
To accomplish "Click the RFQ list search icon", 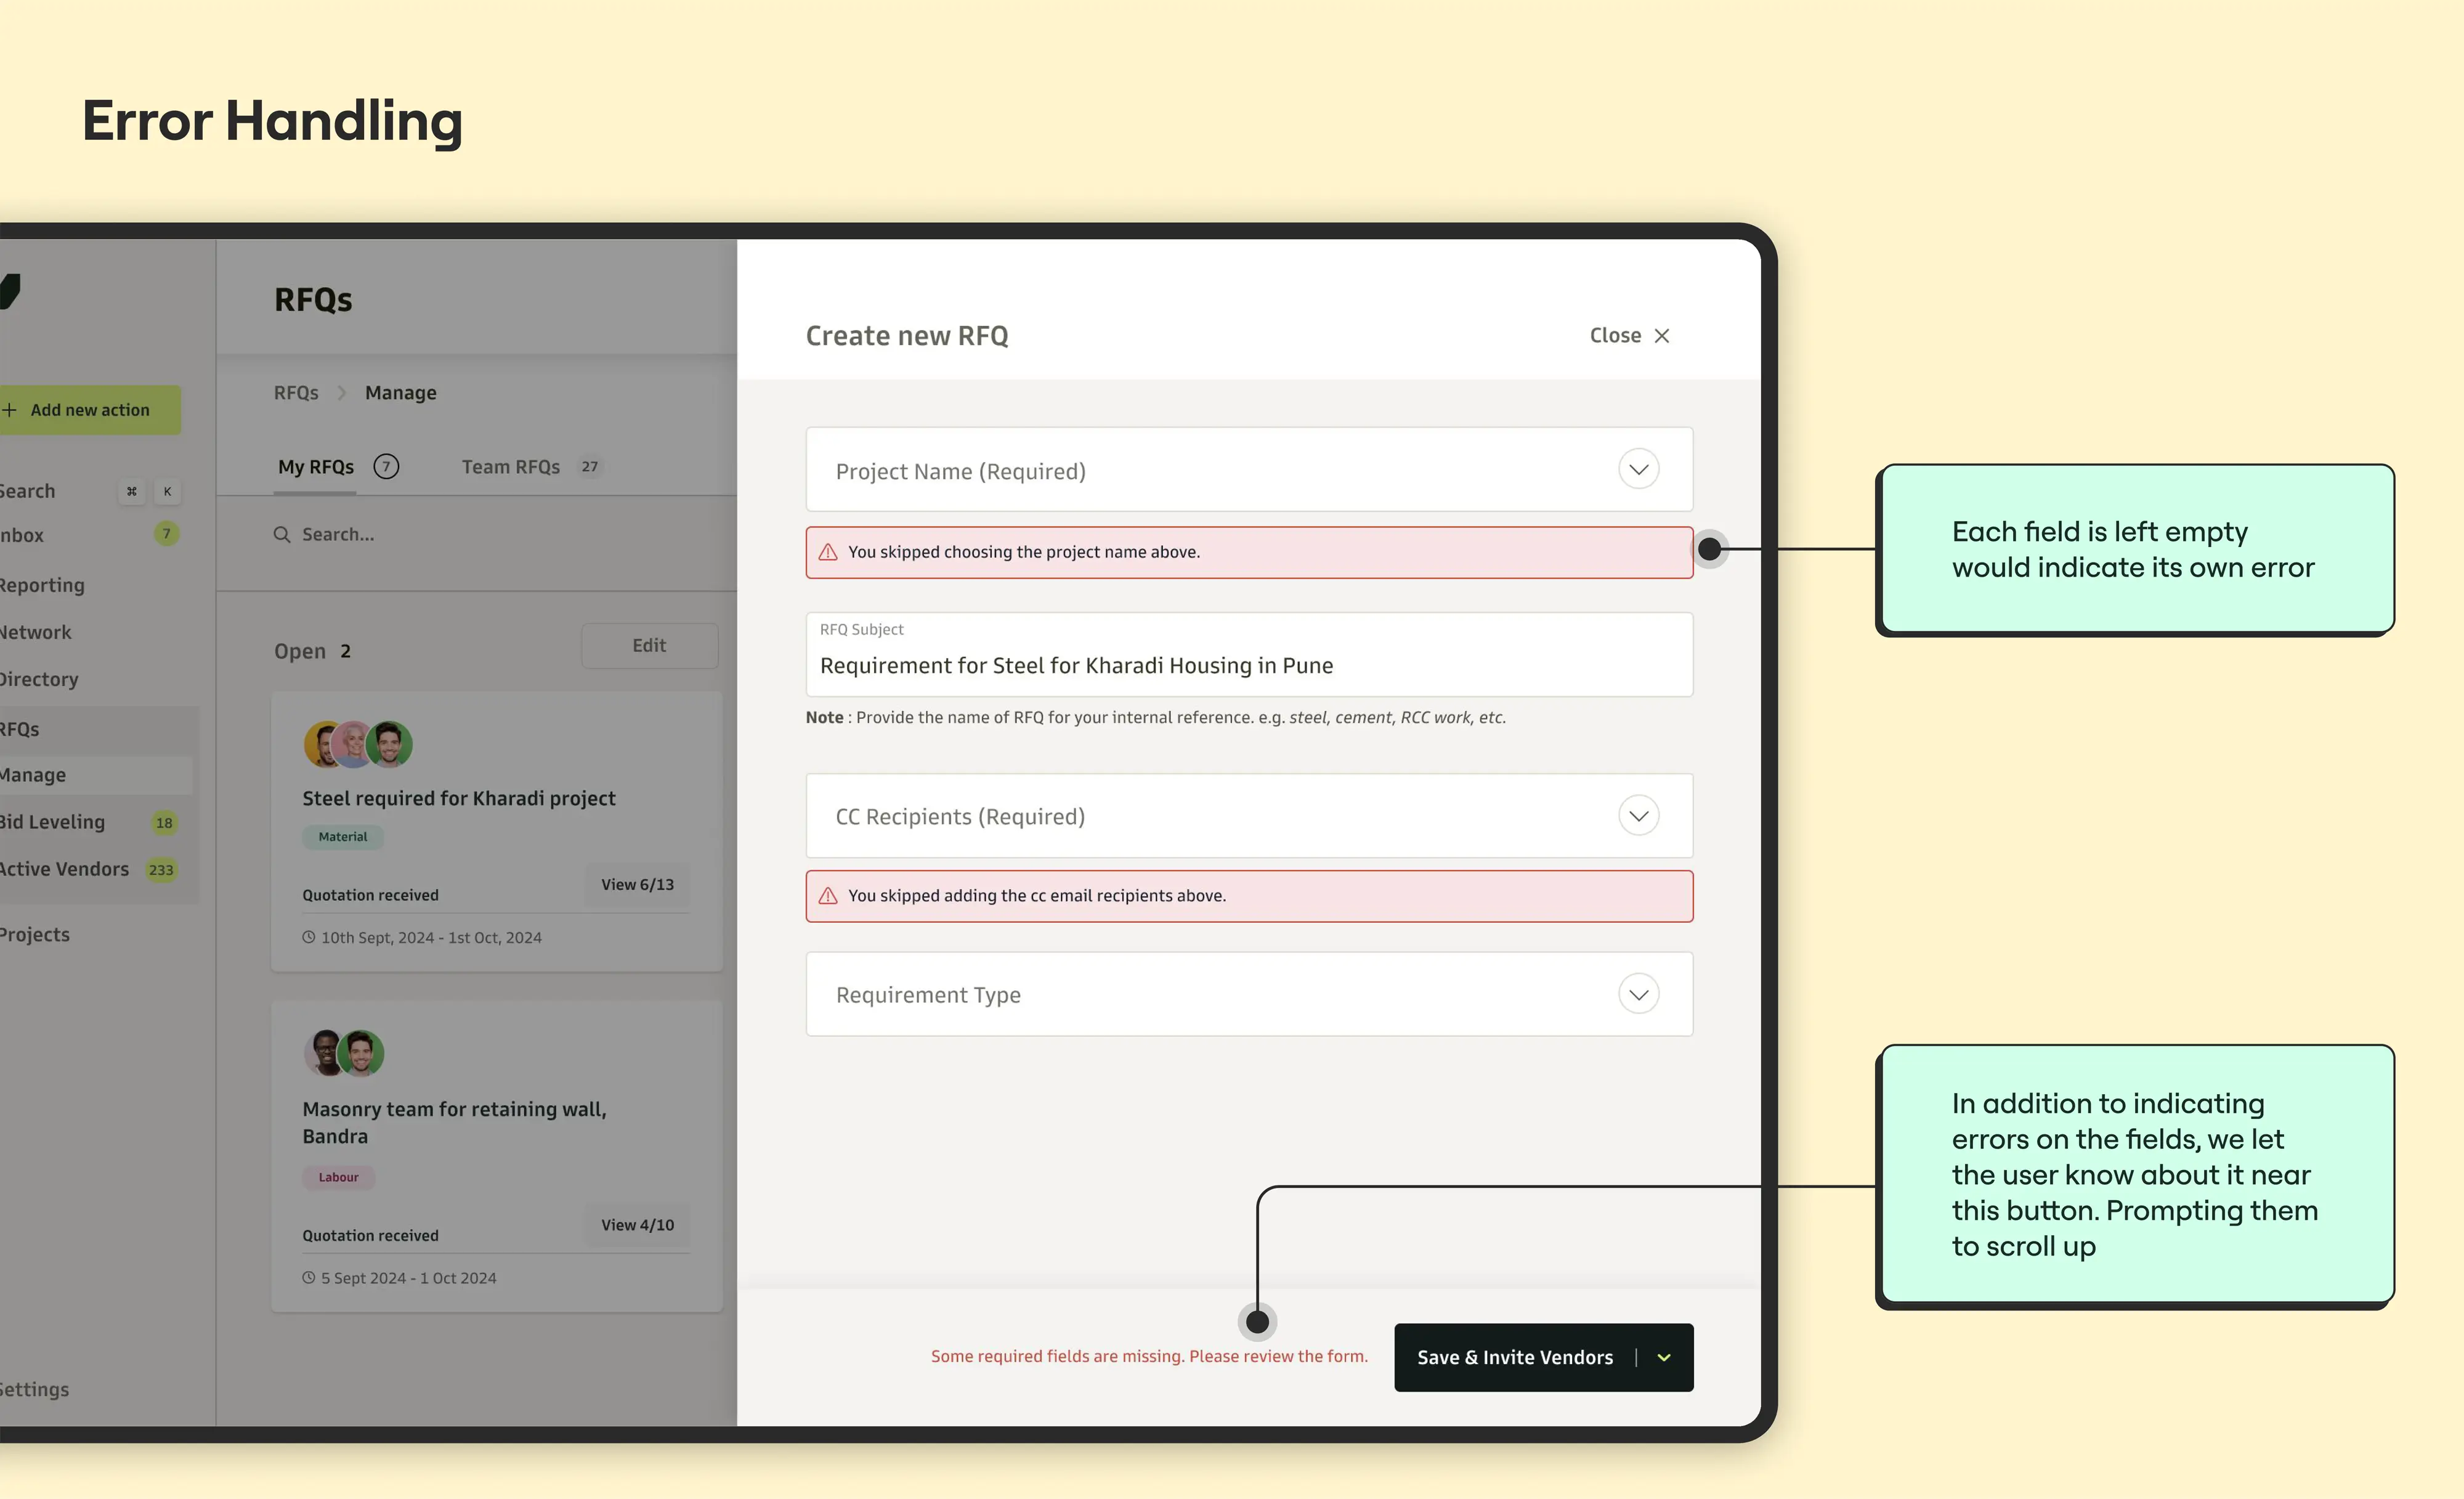I will pyautogui.click(x=282, y=534).
